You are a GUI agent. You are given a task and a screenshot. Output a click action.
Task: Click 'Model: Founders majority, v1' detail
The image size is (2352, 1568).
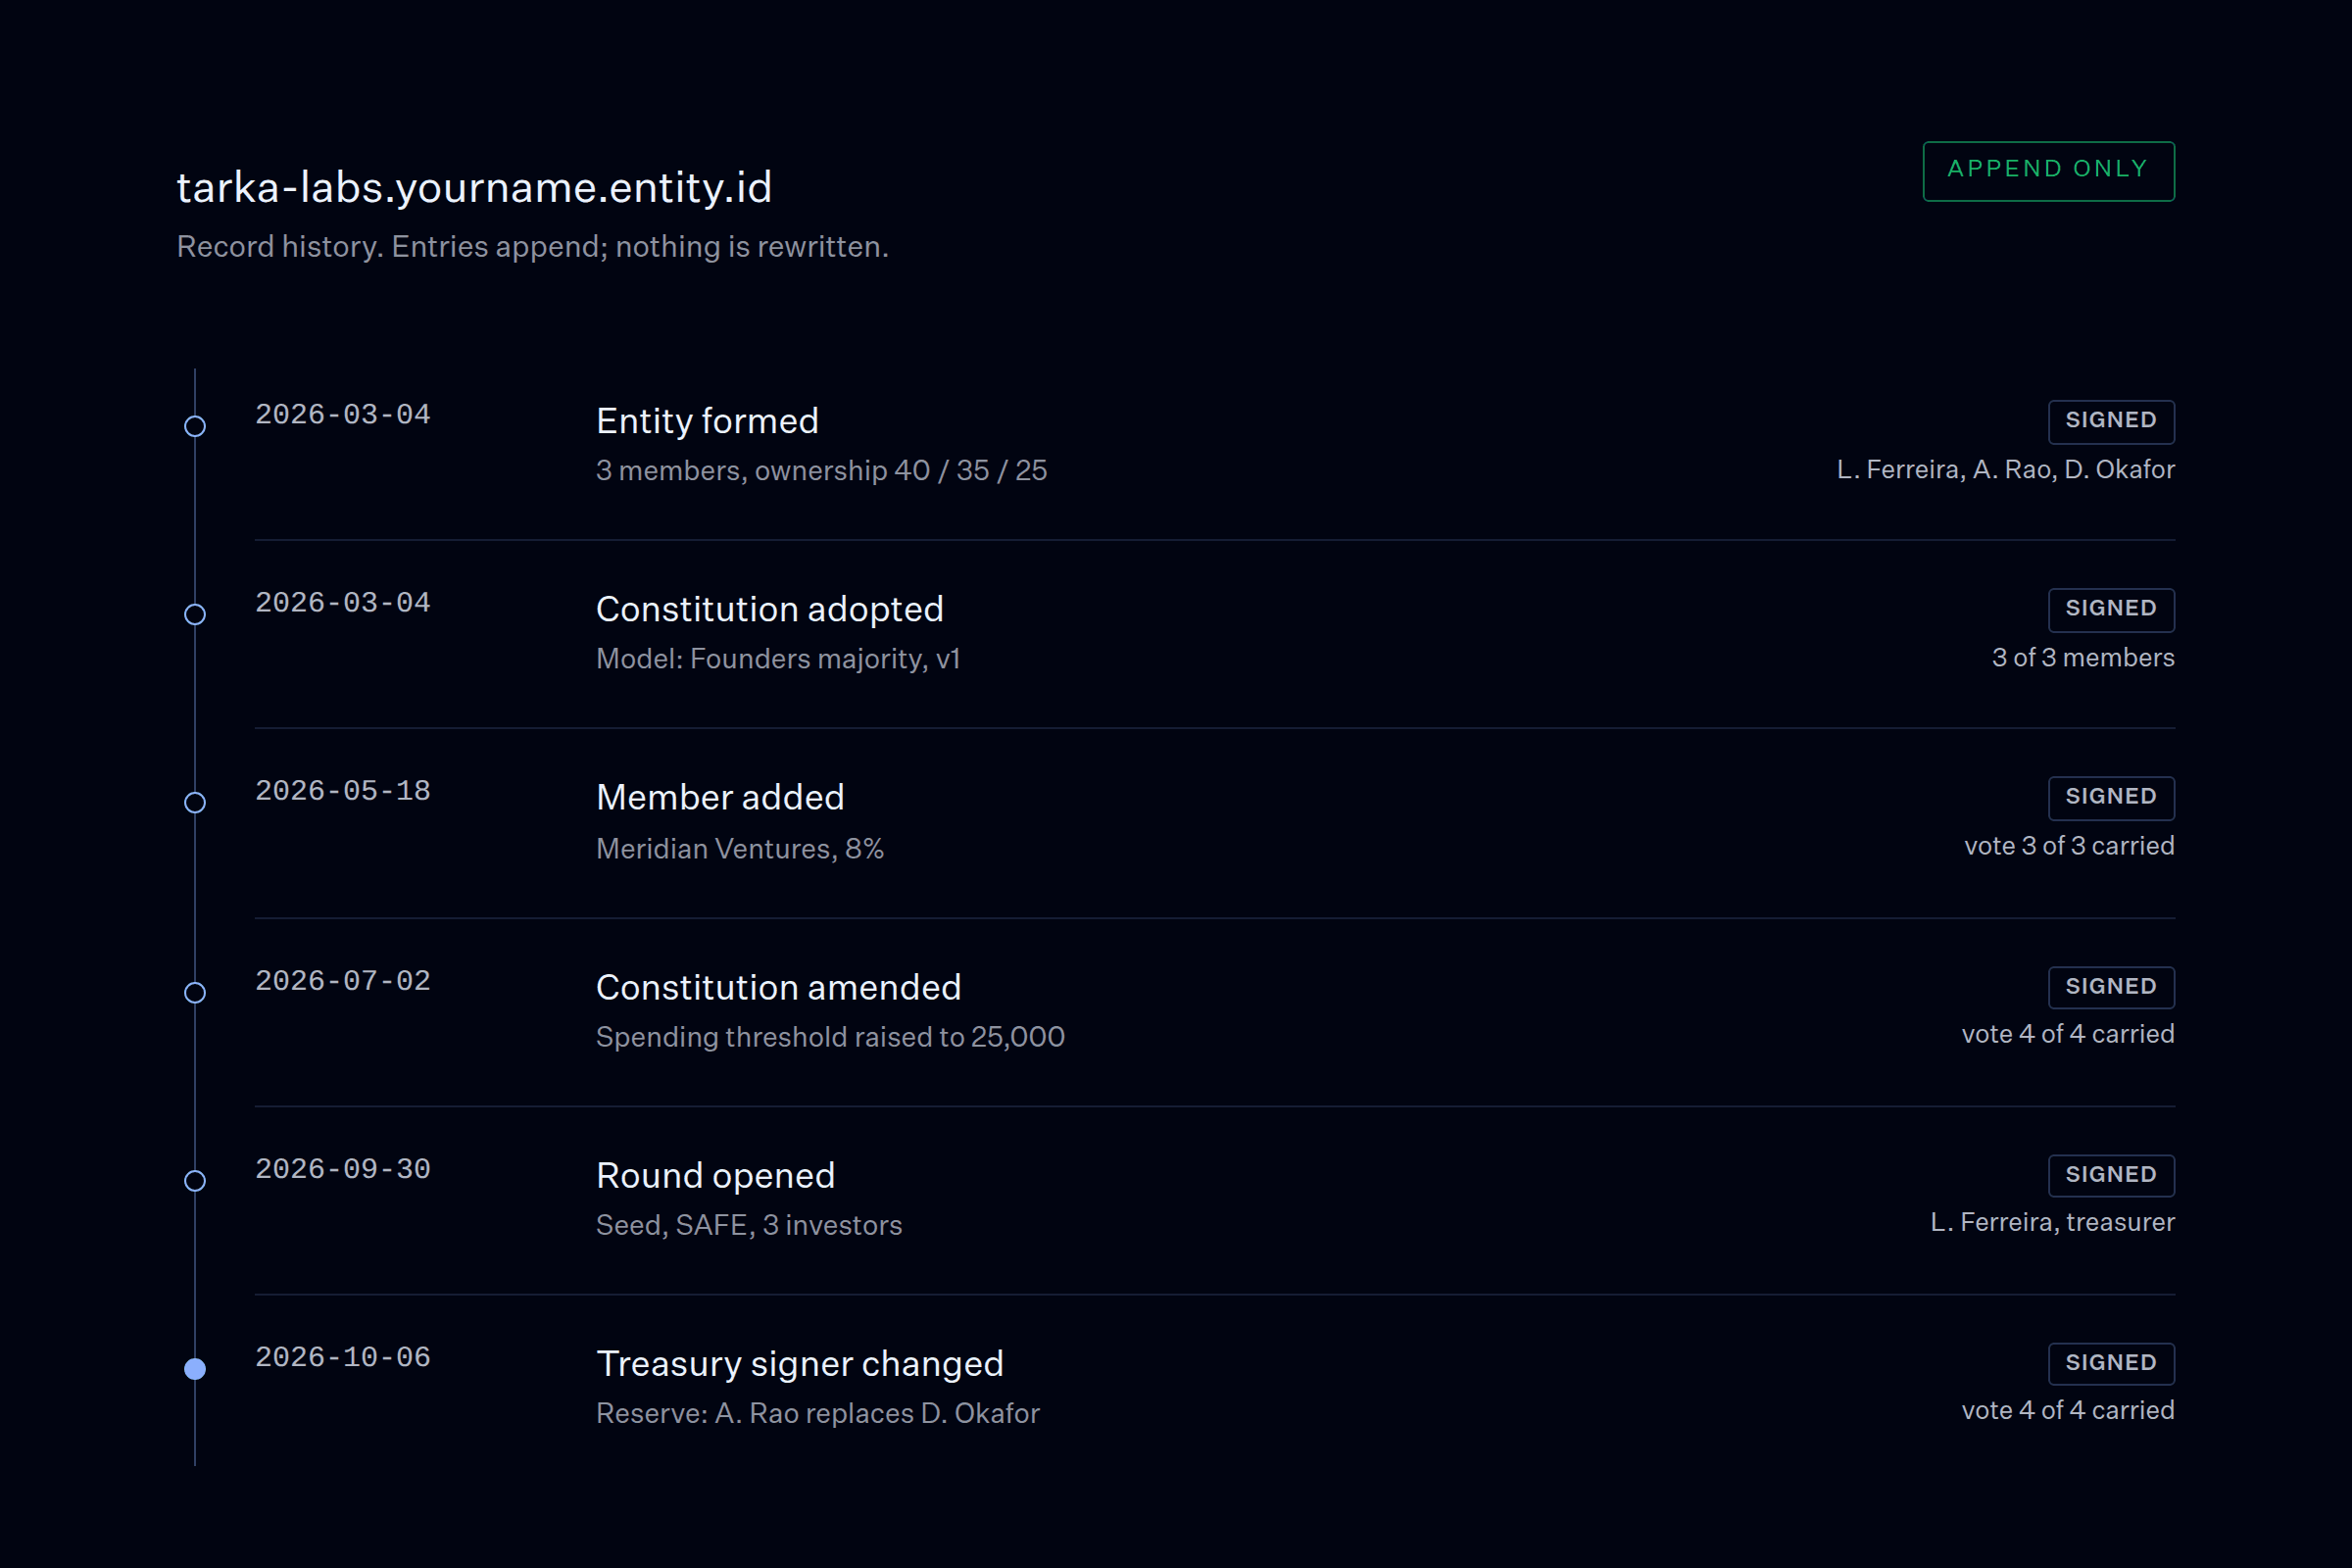pos(778,658)
